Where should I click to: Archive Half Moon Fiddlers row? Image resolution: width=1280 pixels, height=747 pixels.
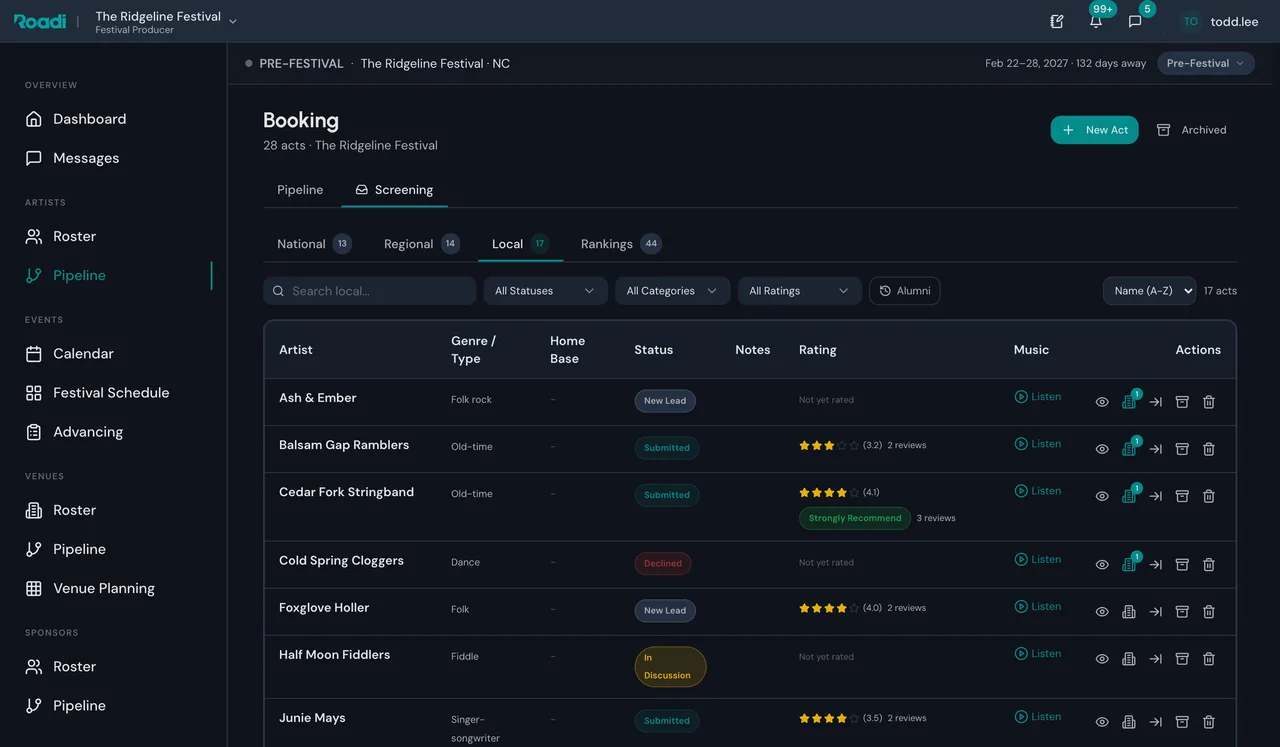point(1182,659)
